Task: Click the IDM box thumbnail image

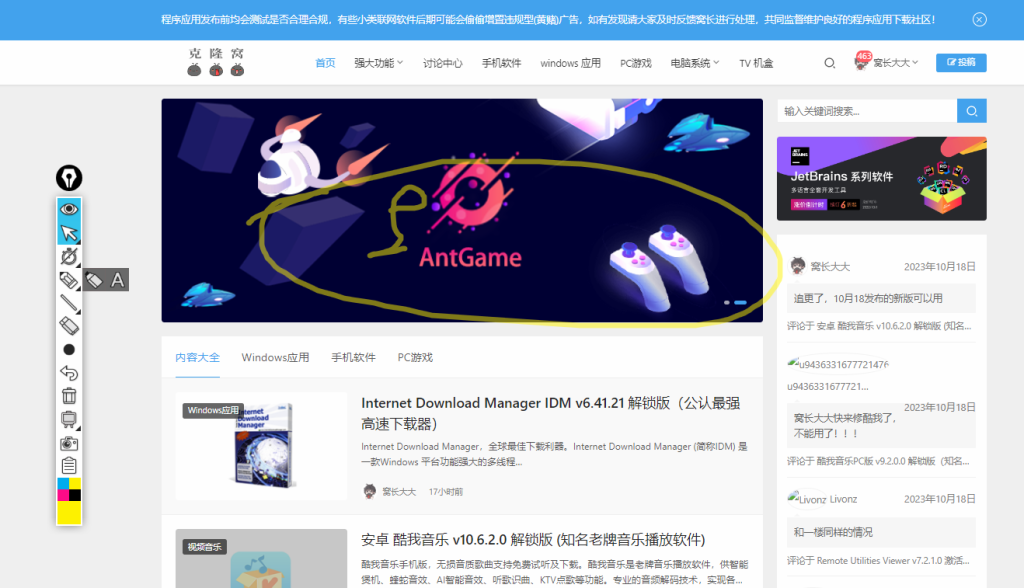Action: pos(261,446)
